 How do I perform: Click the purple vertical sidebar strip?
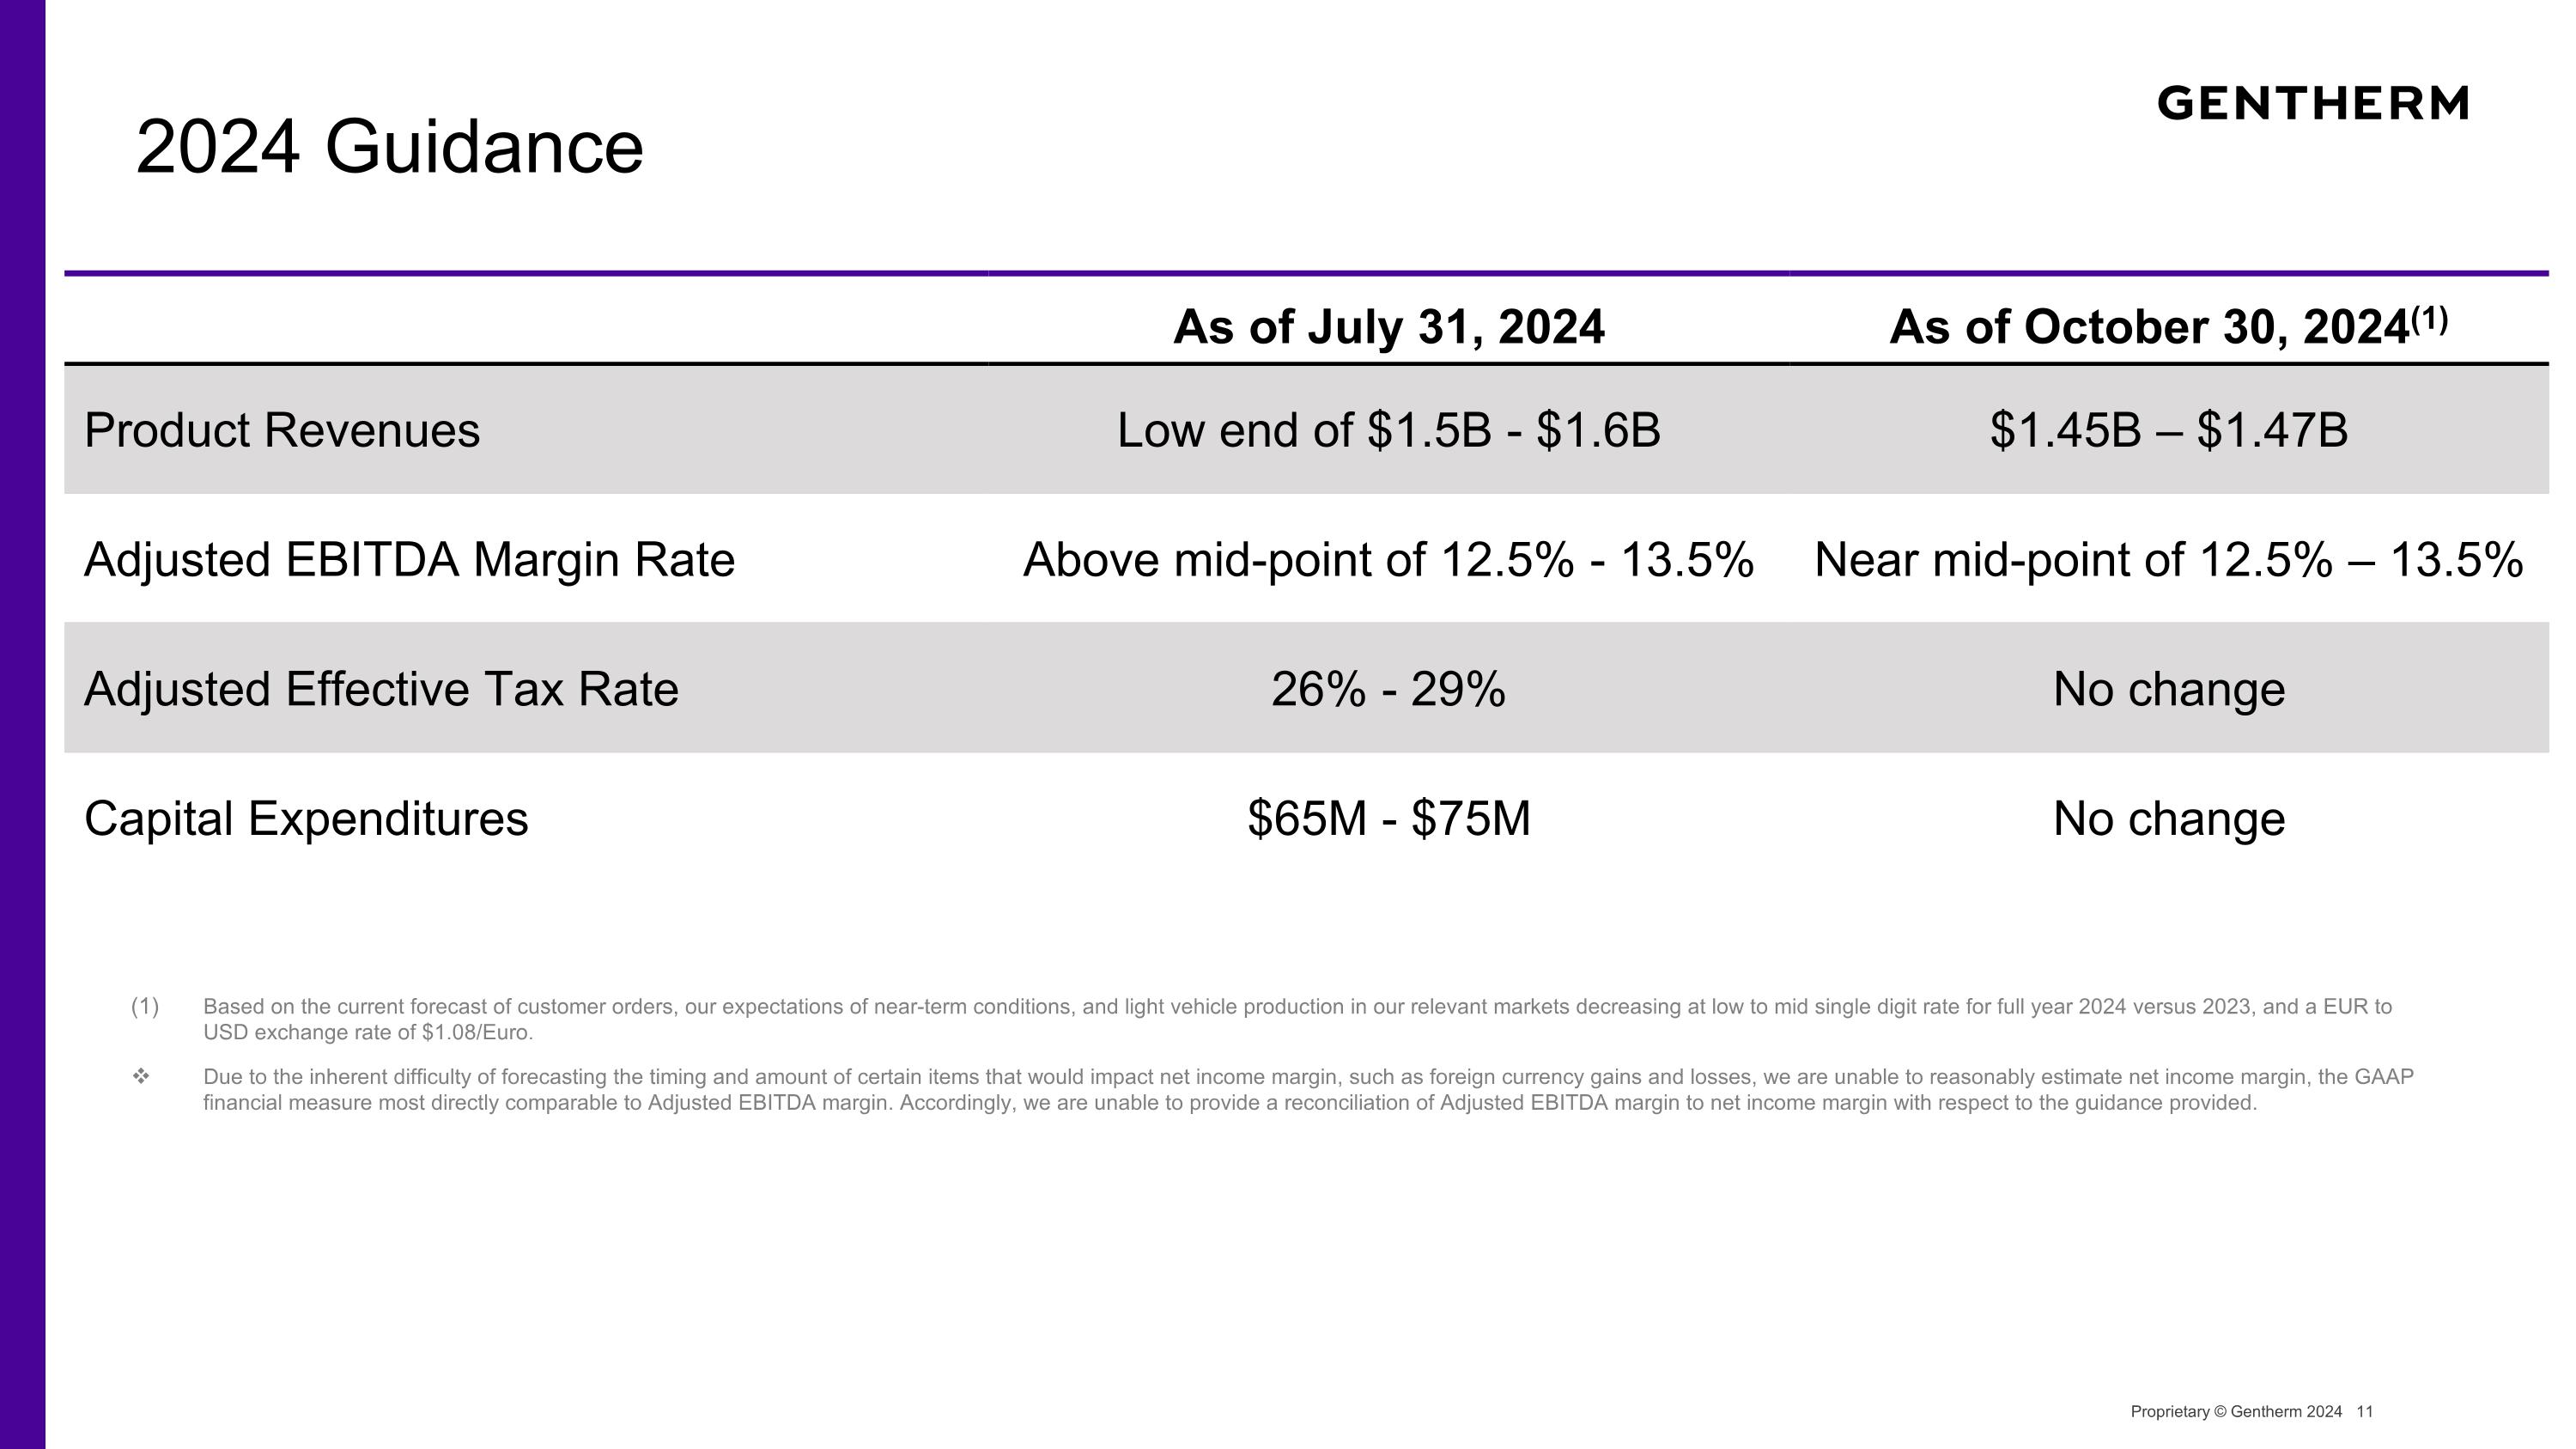point(22,724)
